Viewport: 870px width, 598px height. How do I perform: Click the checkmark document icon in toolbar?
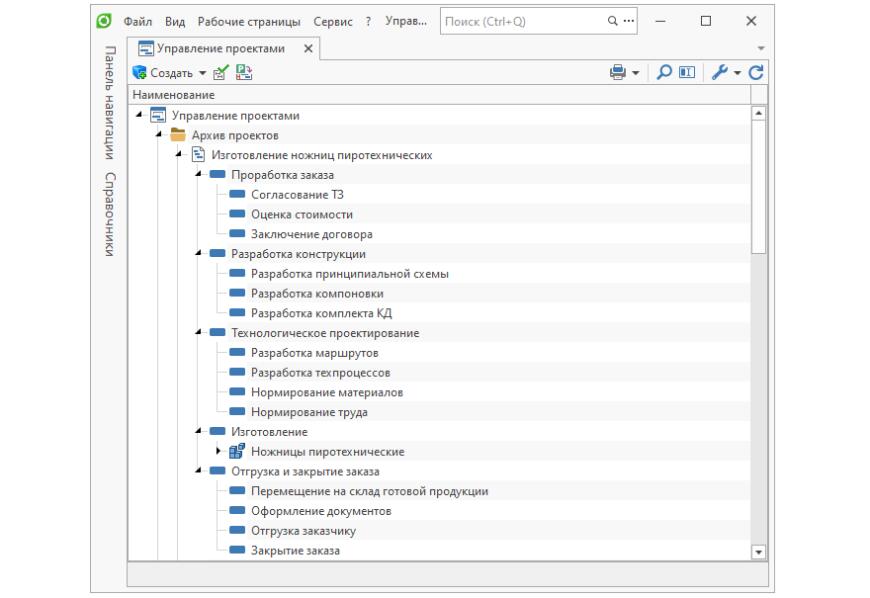(x=221, y=73)
